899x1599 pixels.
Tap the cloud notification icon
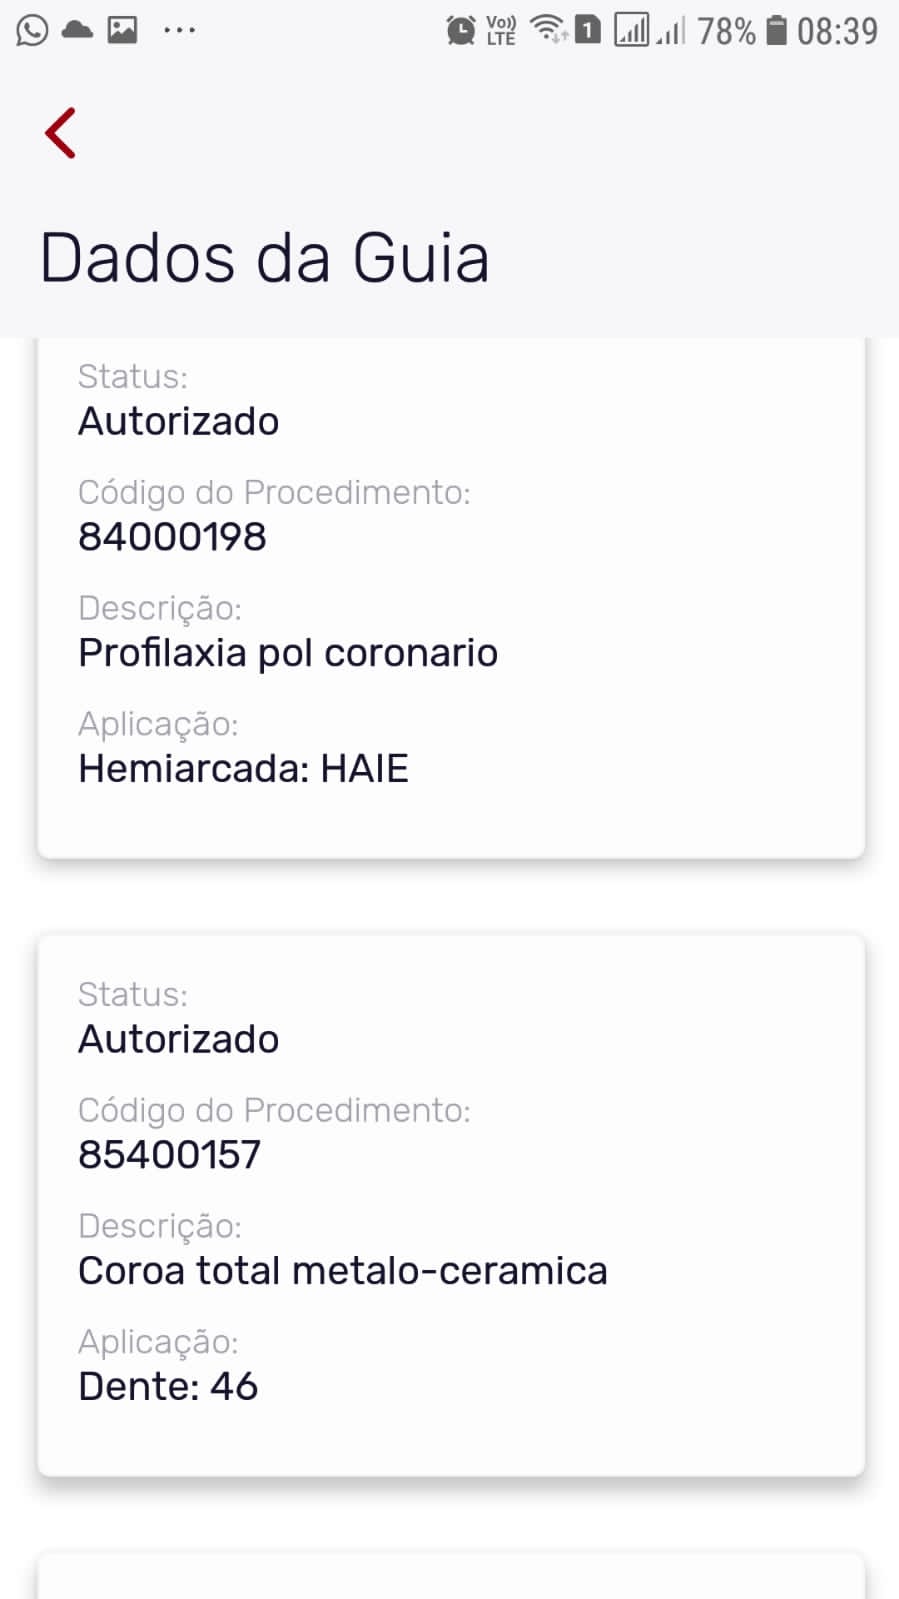click(77, 30)
